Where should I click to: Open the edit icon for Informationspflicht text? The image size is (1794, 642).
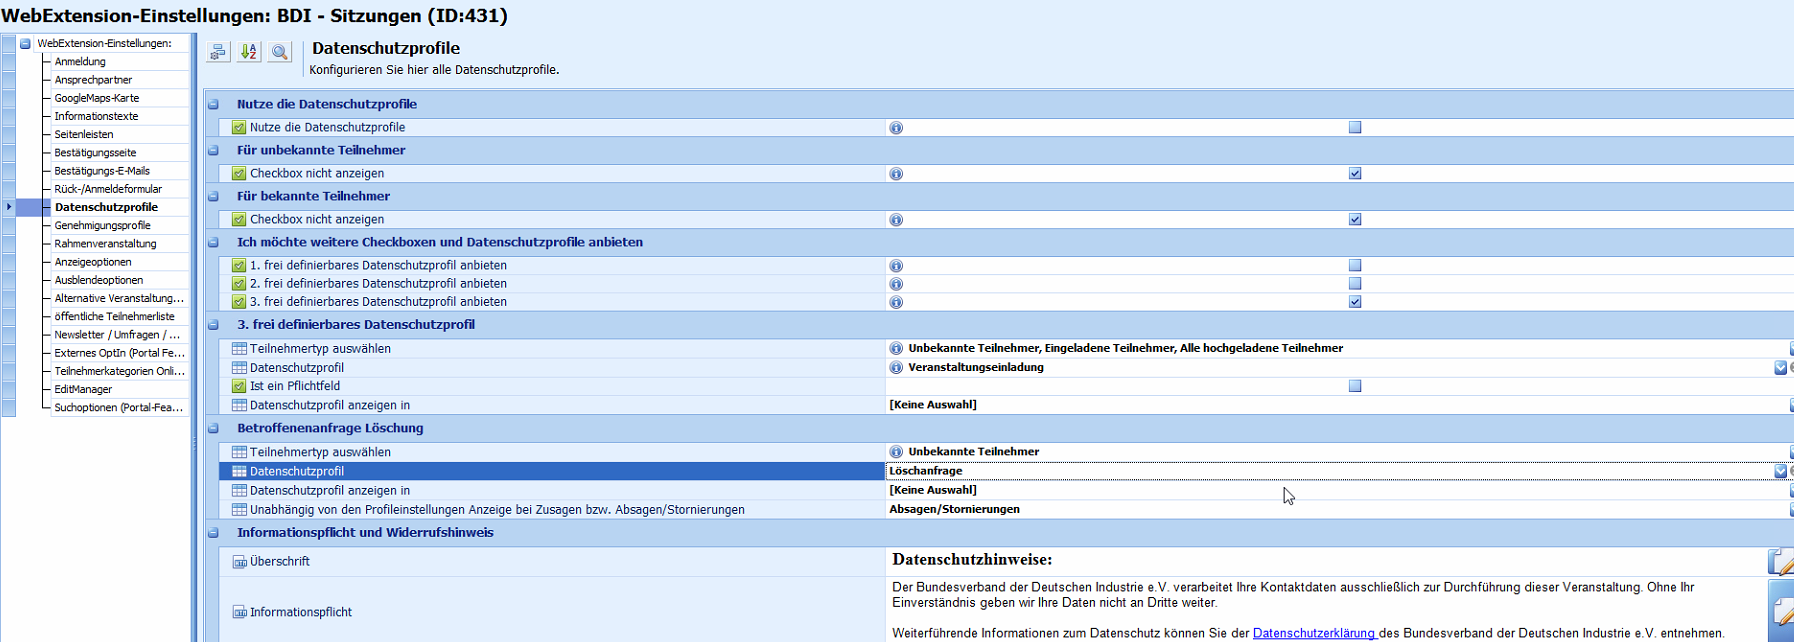[x=1781, y=610]
